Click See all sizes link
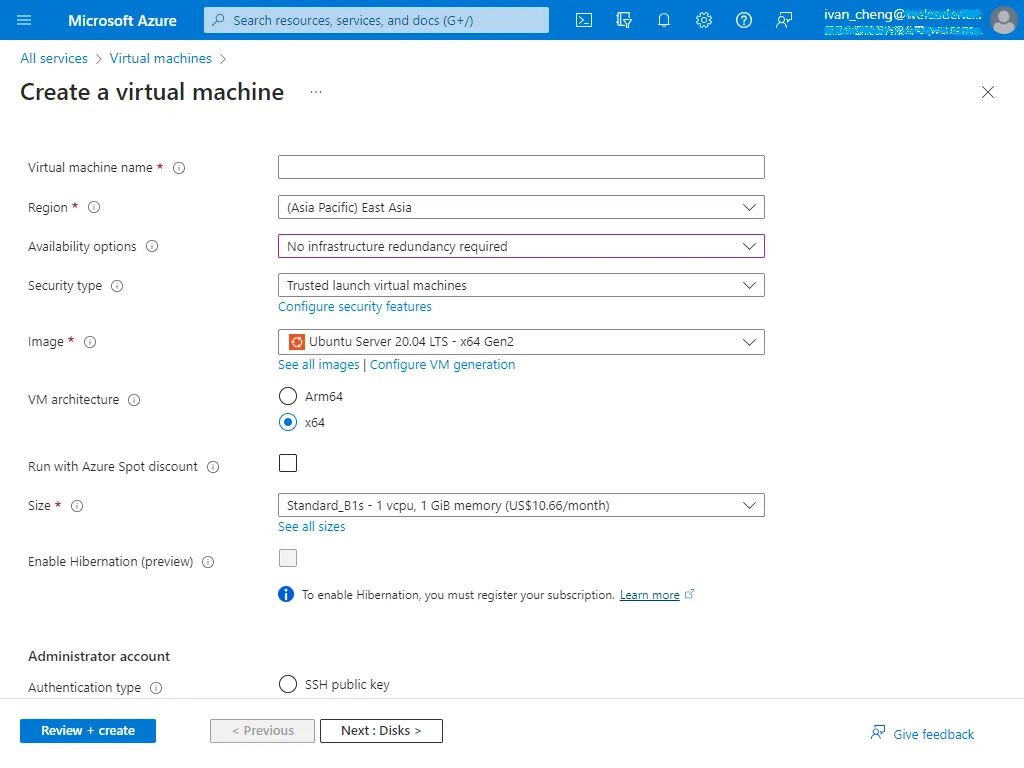The width and height of the screenshot is (1024, 768). pyautogui.click(x=312, y=526)
